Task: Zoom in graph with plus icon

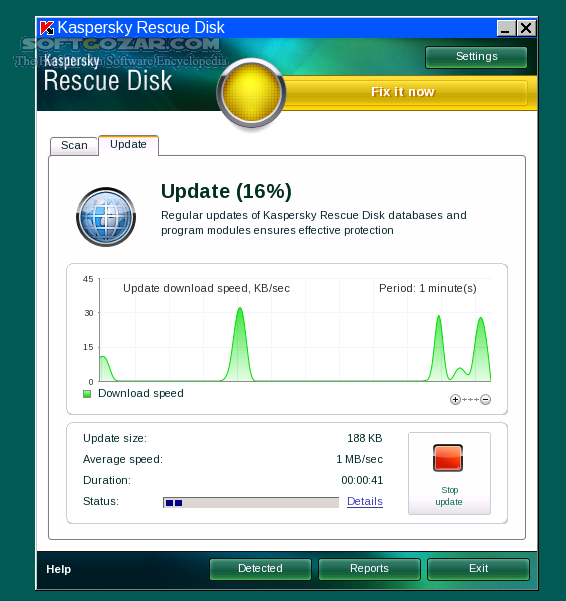Action: (455, 399)
